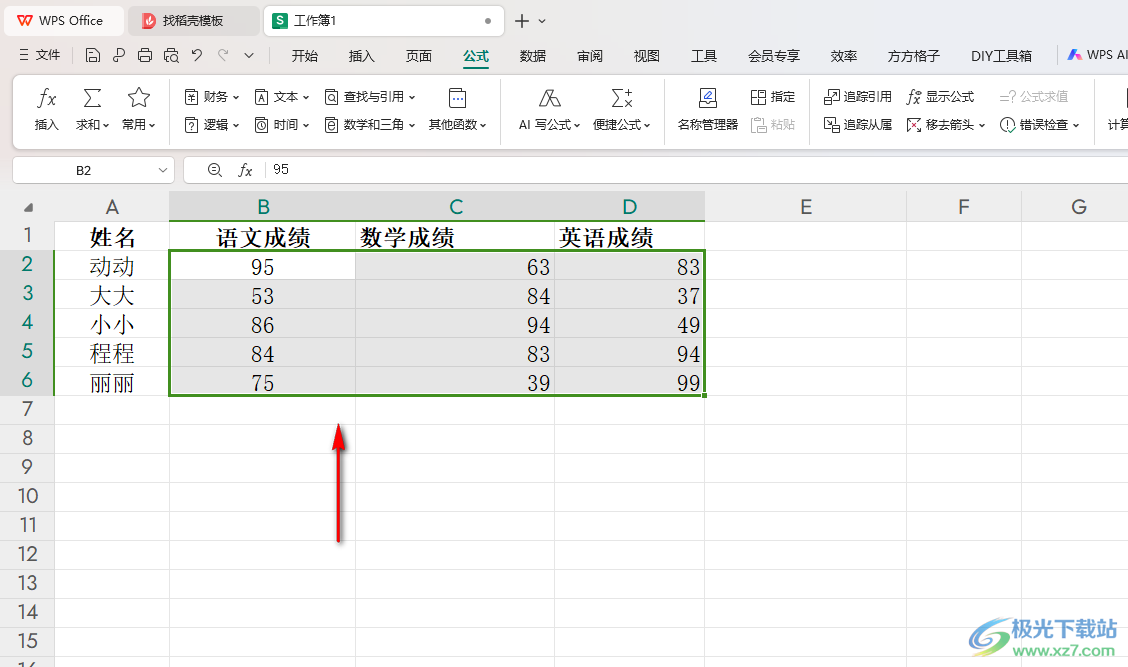Click the export/share icon in quick toolbar
1128x667 pixels.
pyautogui.click(x=119, y=55)
